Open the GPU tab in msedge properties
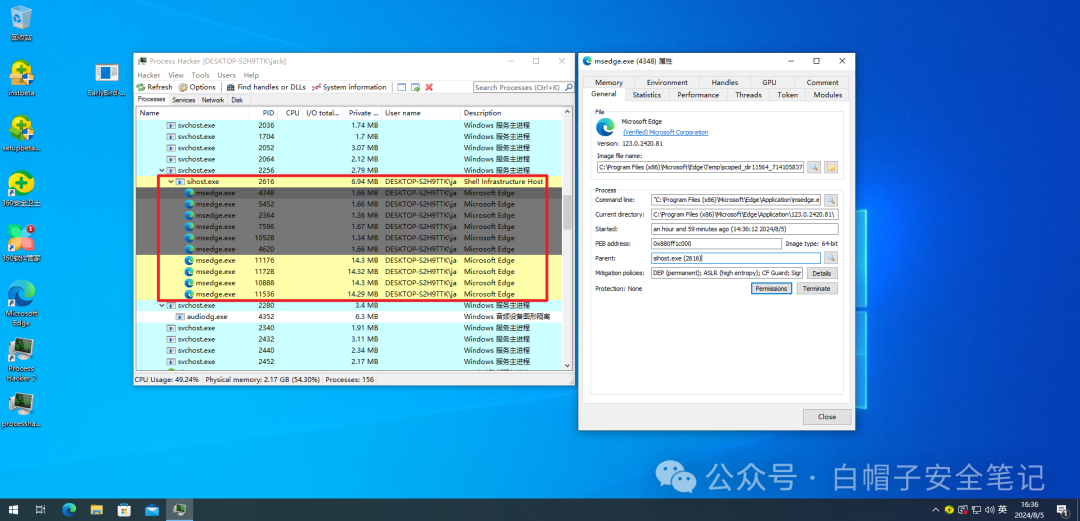This screenshot has height=521, width=1080. click(x=769, y=82)
